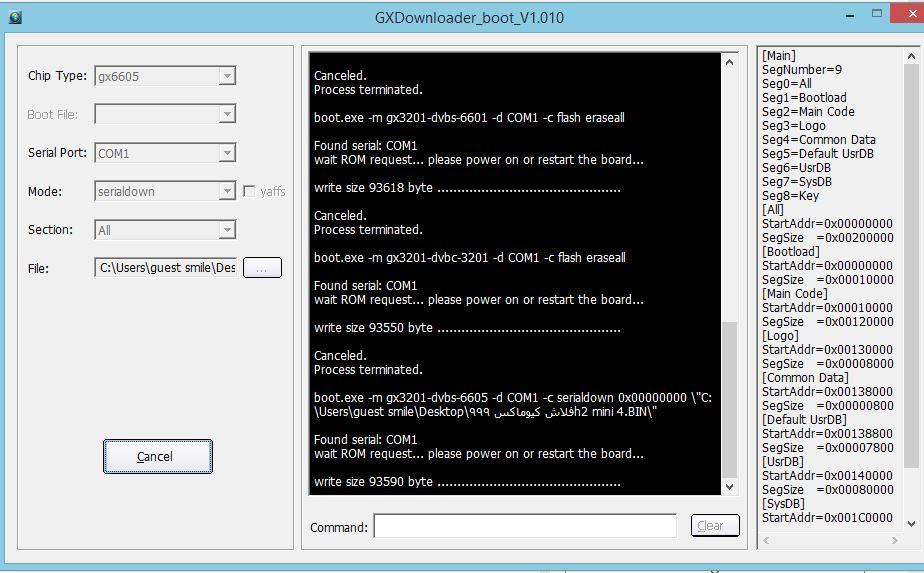Click the '[Main Code]' section header
924x573 pixels.
click(x=795, y=294)
